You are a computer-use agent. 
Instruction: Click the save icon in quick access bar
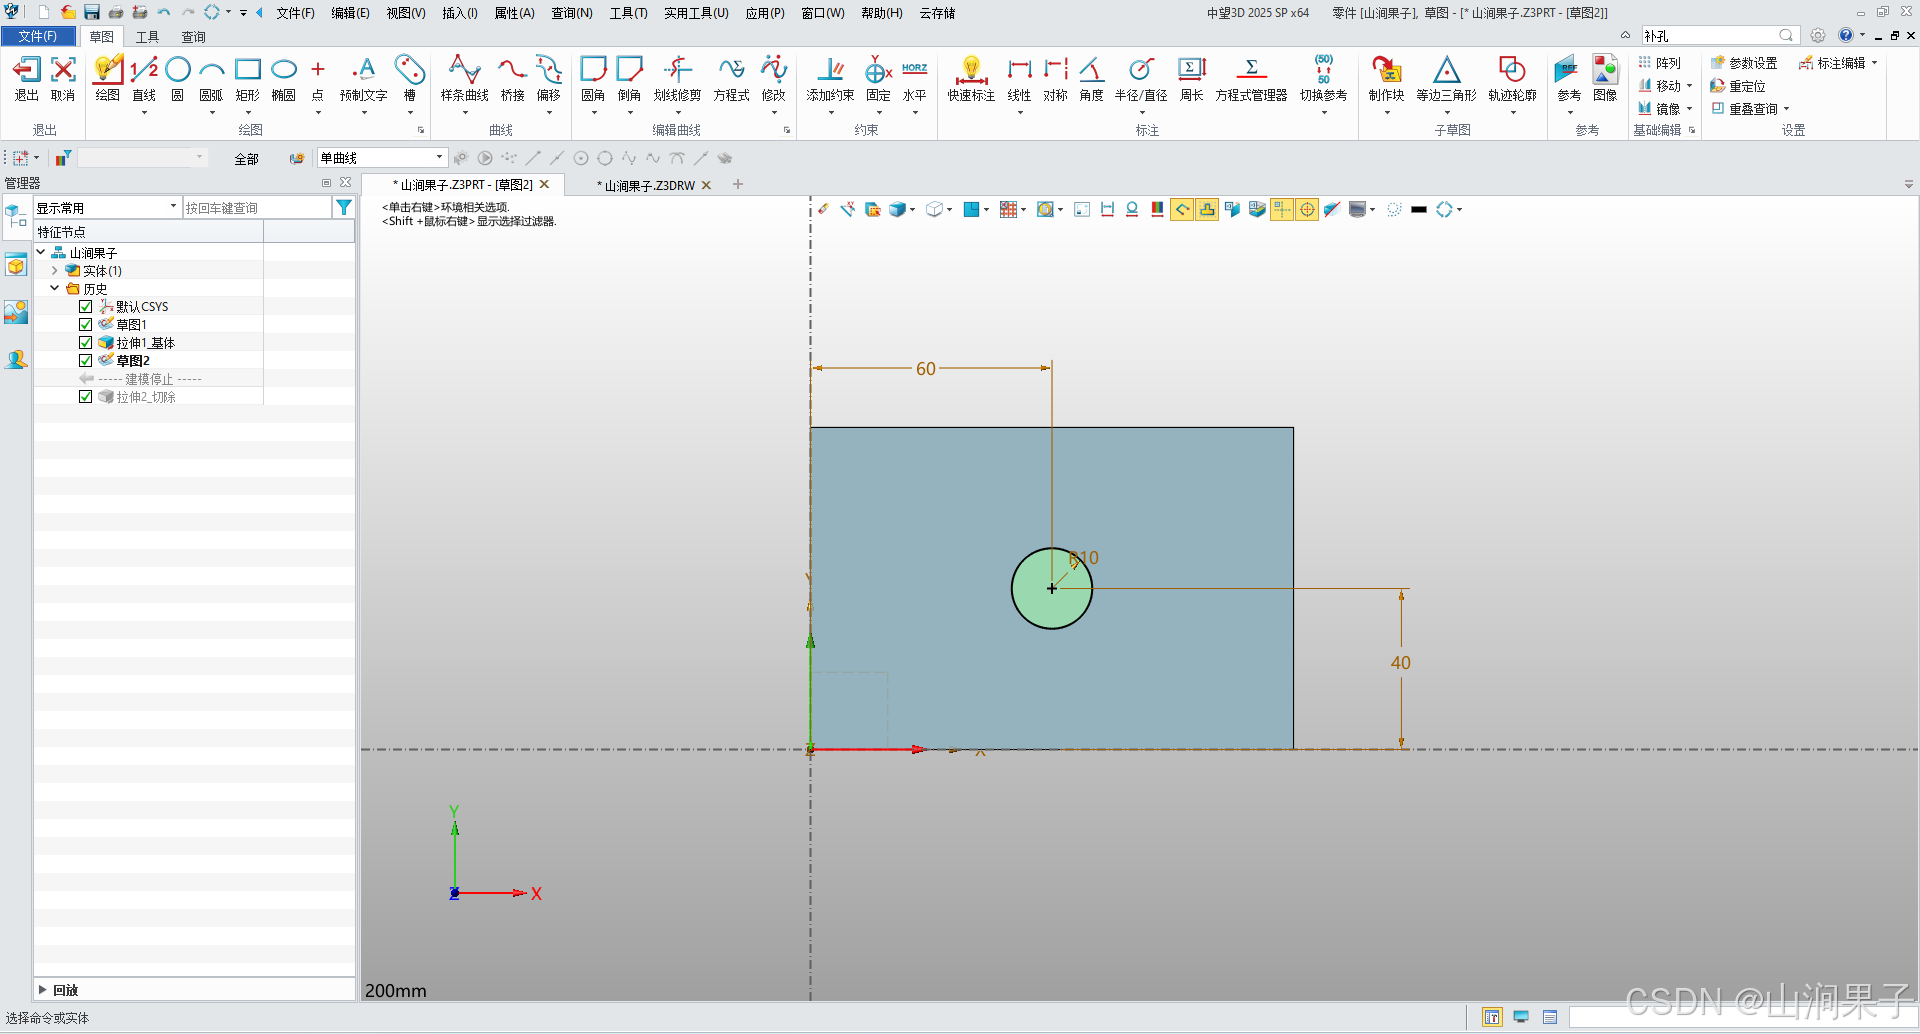pos(92,12)
